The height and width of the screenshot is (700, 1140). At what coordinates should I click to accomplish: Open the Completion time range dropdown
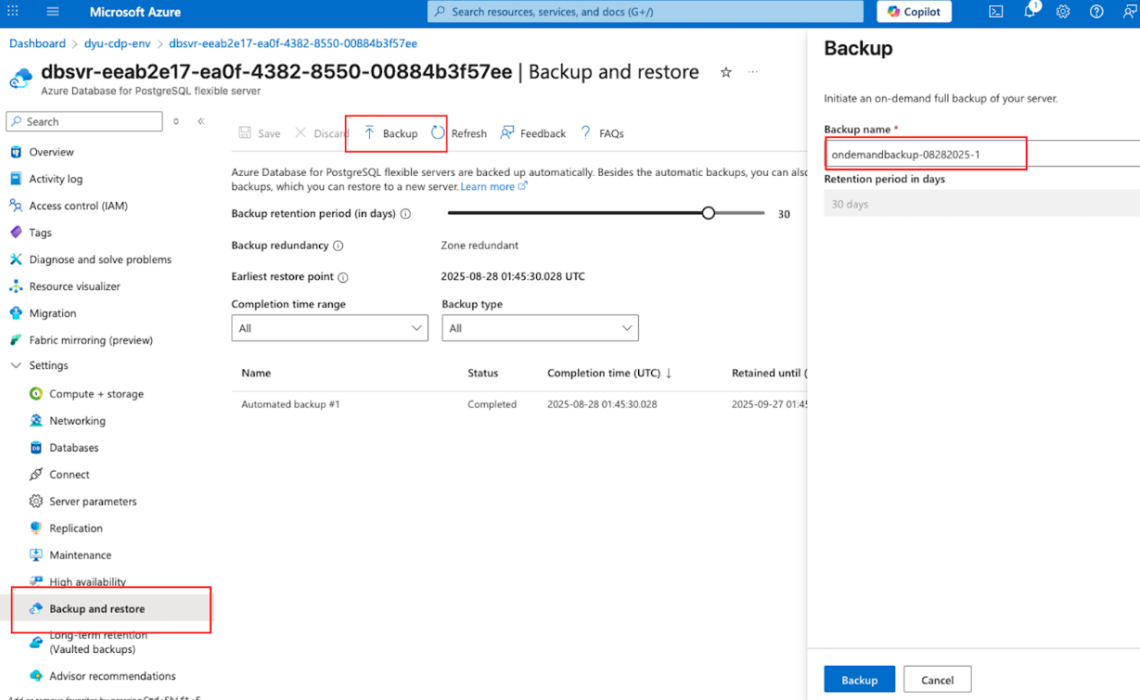tap(329, 327)
